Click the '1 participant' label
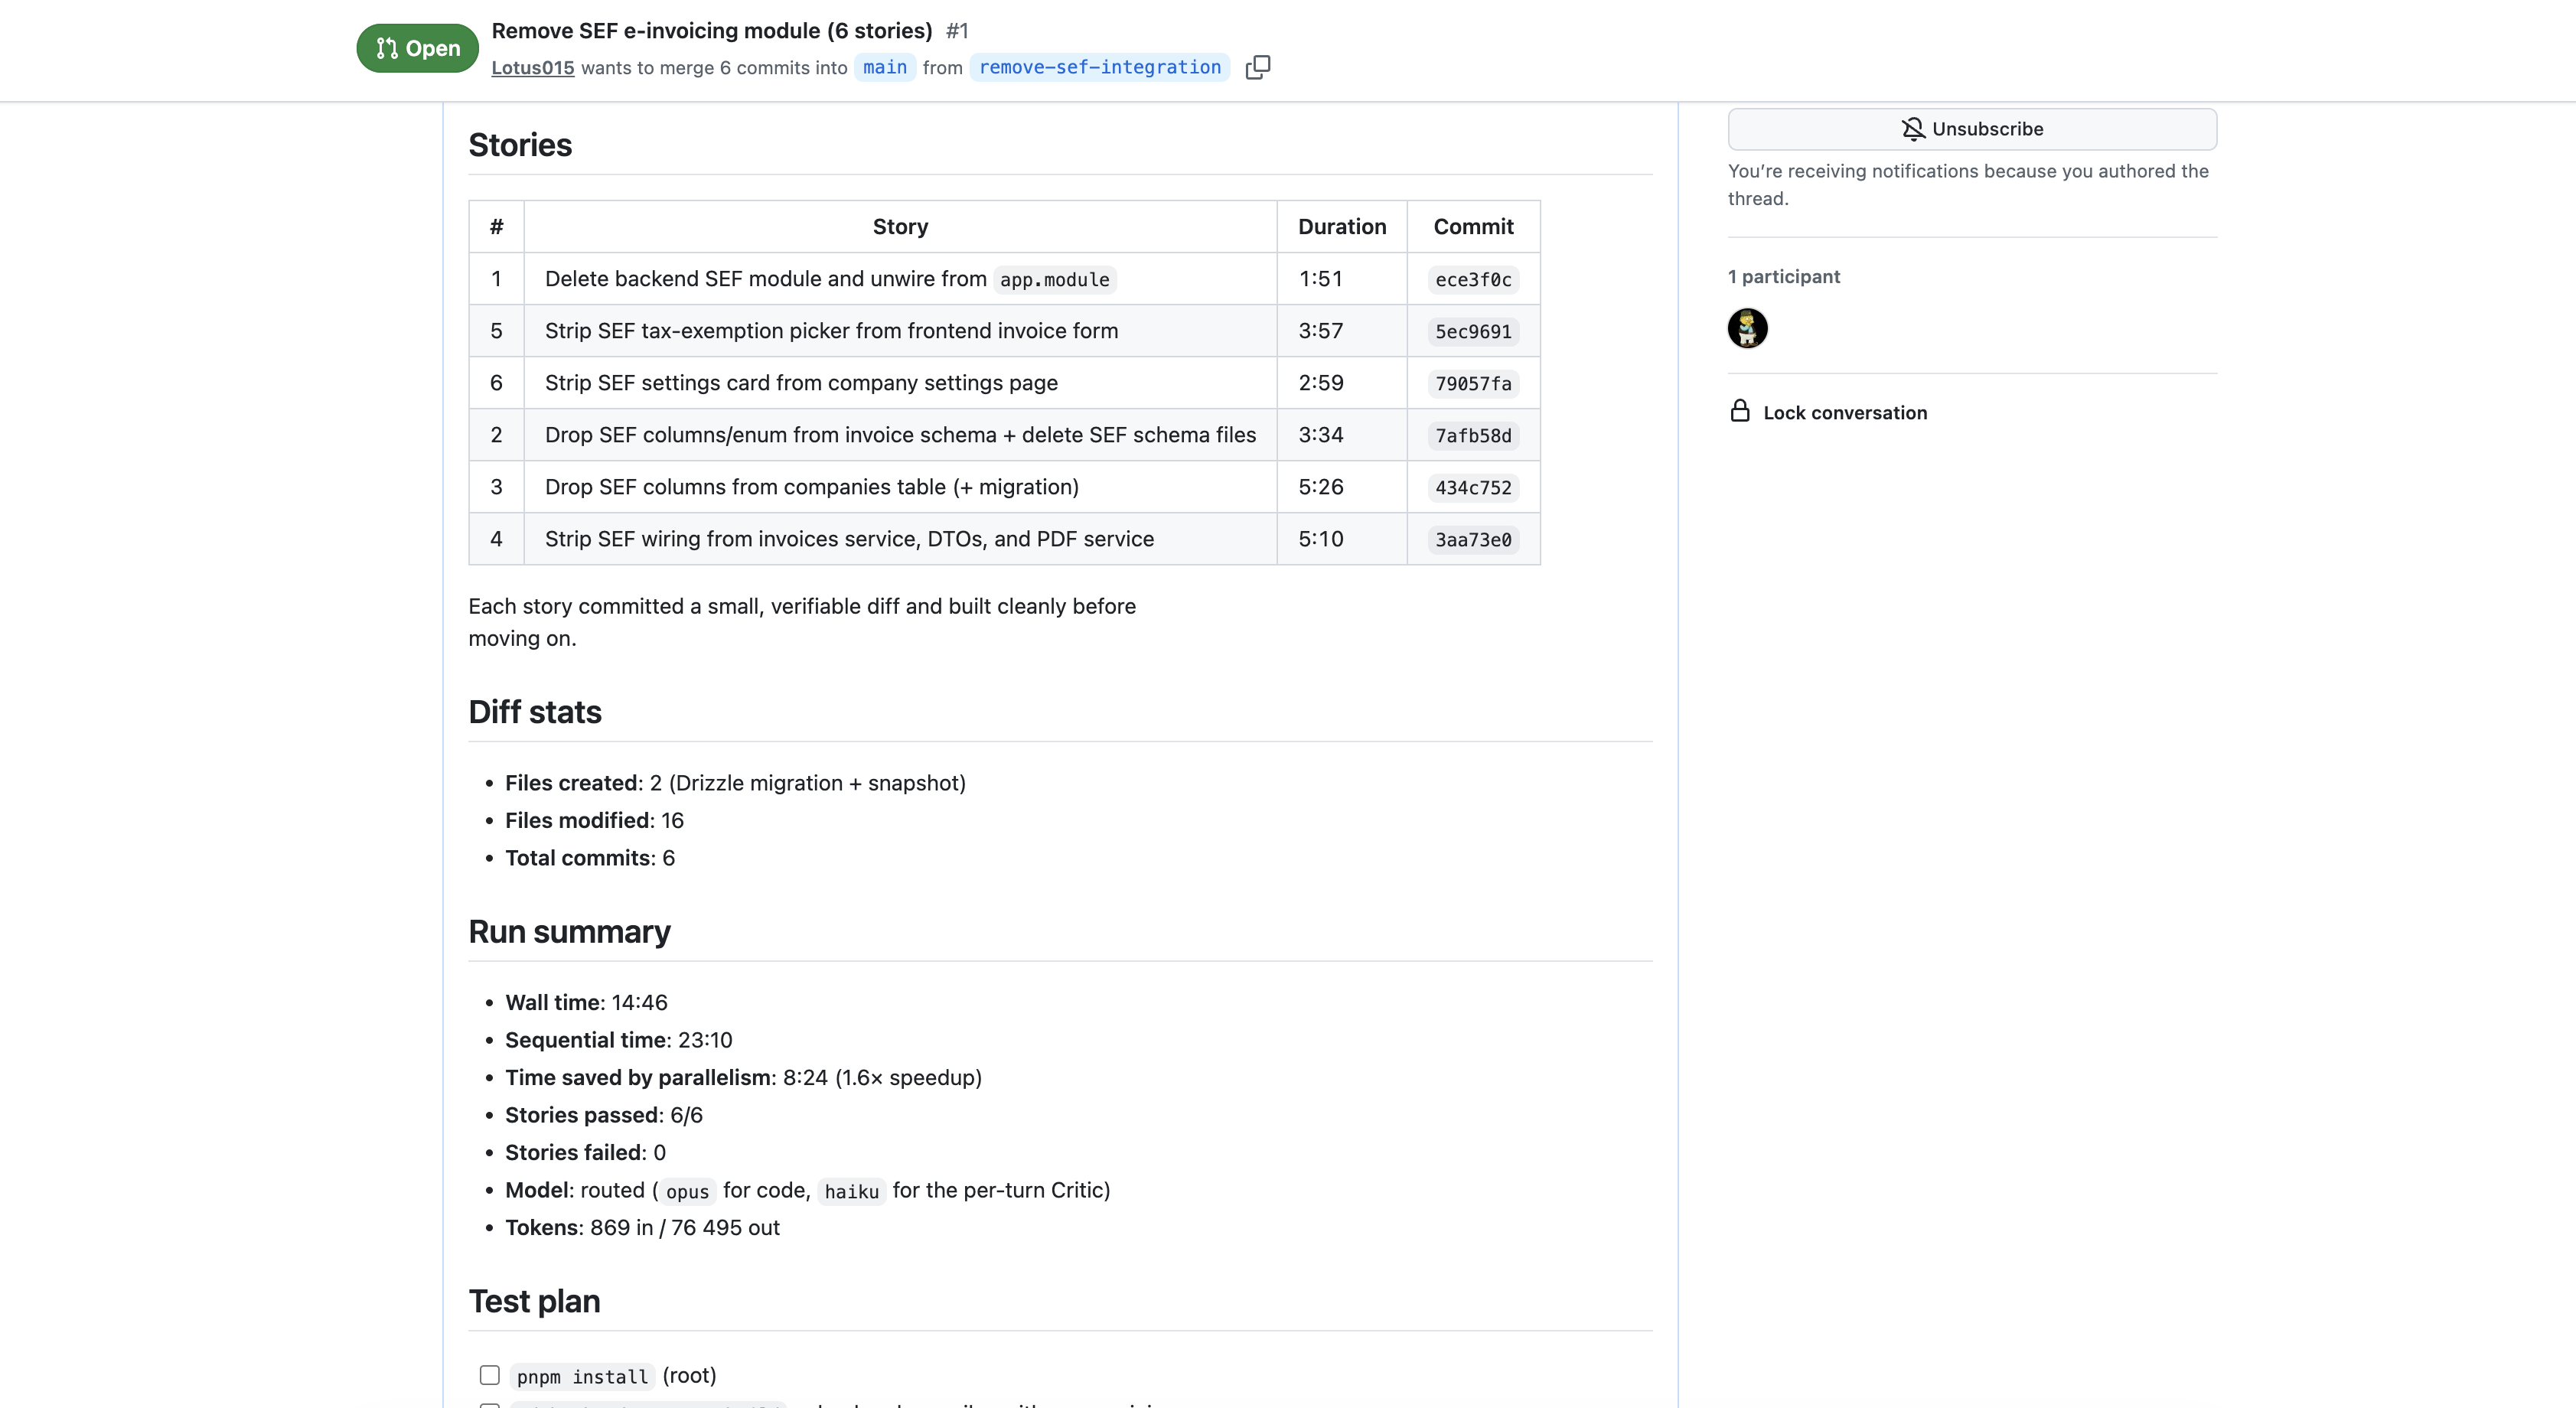 click(1783, 277)
